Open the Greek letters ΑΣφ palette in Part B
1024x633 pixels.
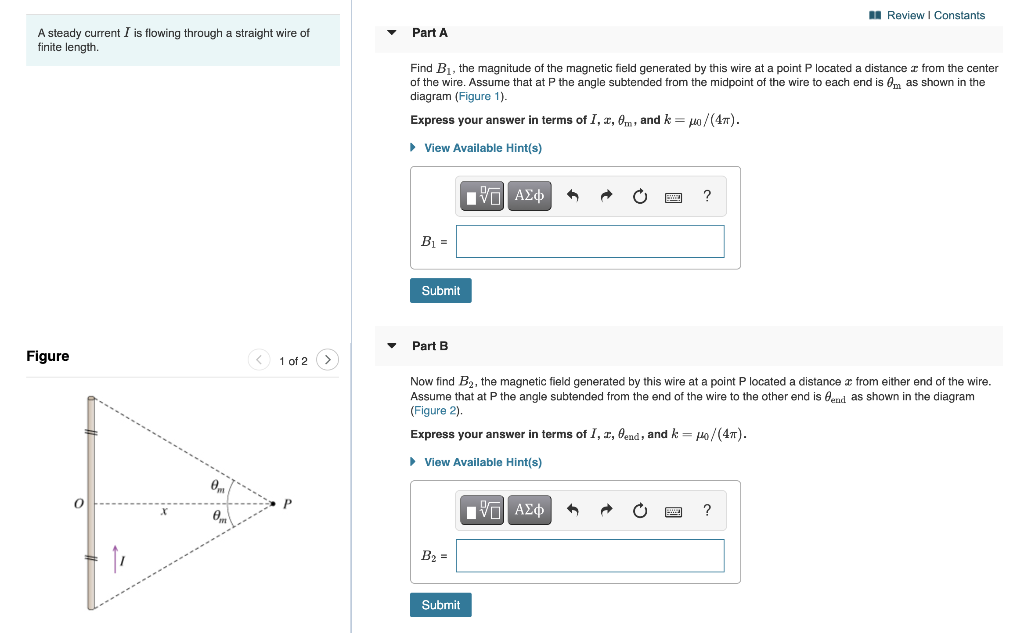(x=529, y=510)
